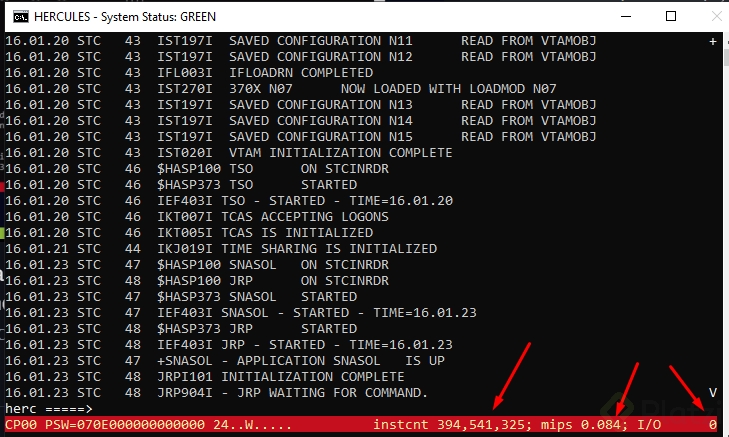Image resolution: width=729 pixels, height=437 pixels.
Task: Close the HERCULES console window
Action: click(x=714, y=15)
